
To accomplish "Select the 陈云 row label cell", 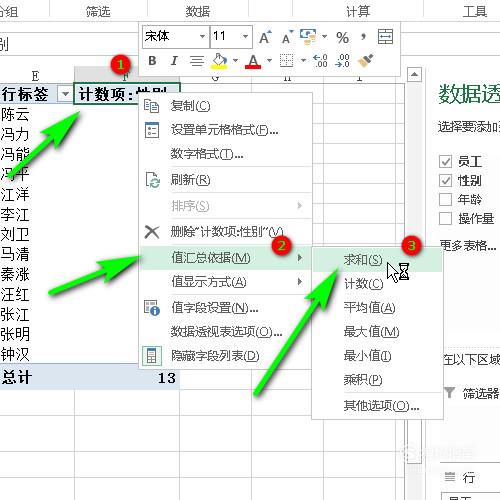I will coord(37,114).
